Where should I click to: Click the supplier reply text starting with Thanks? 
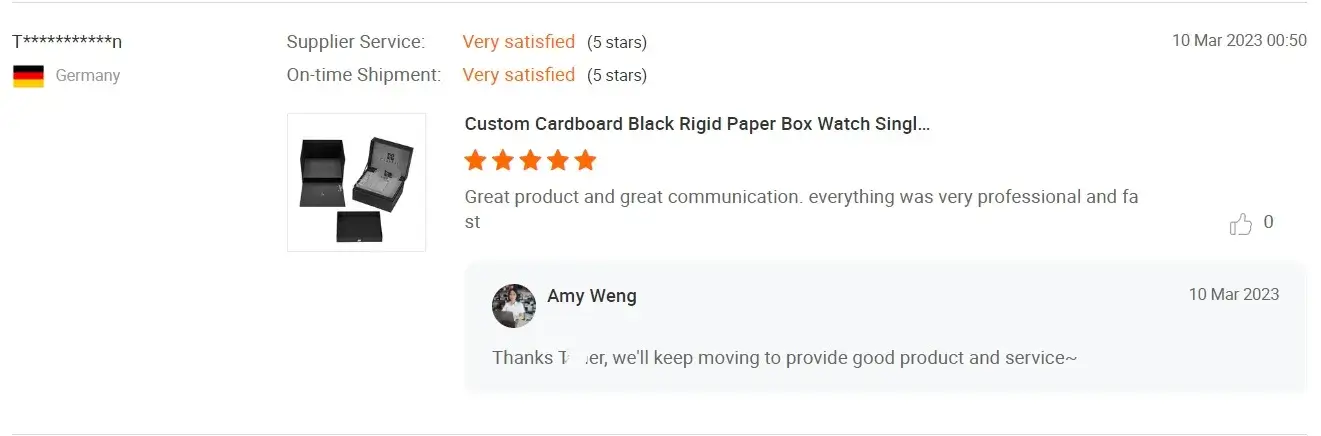[784, 357]
